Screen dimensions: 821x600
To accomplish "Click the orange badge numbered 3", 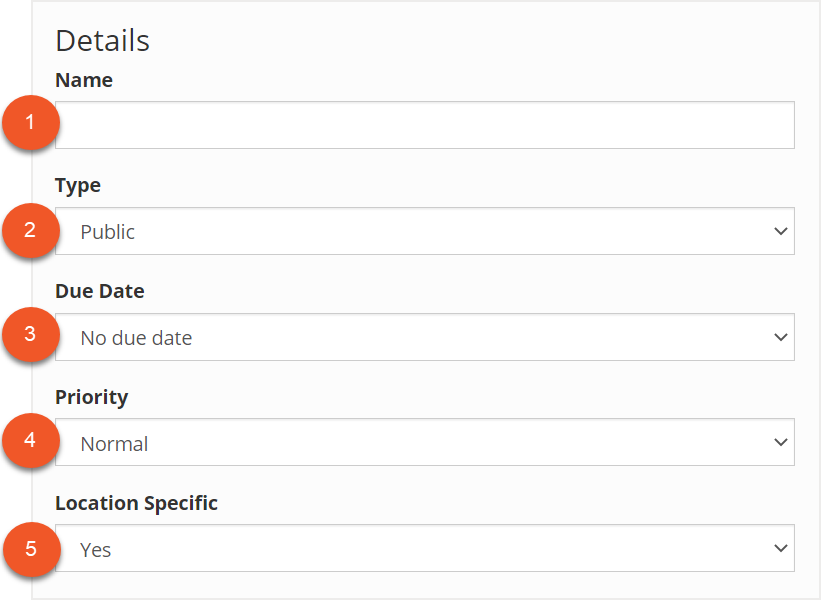I will (30, 335).
